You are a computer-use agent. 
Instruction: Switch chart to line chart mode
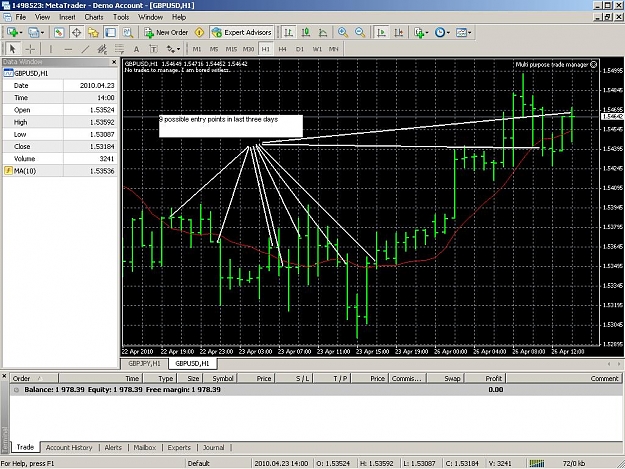[323, 33]
